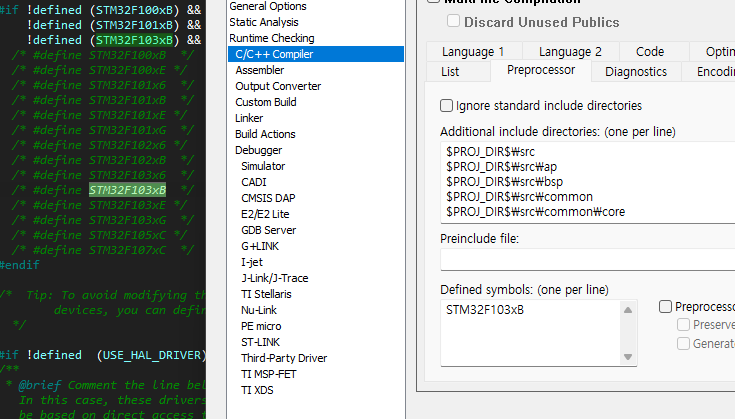Click highlighted STM32F103xB in commented define

click(128, 190)
